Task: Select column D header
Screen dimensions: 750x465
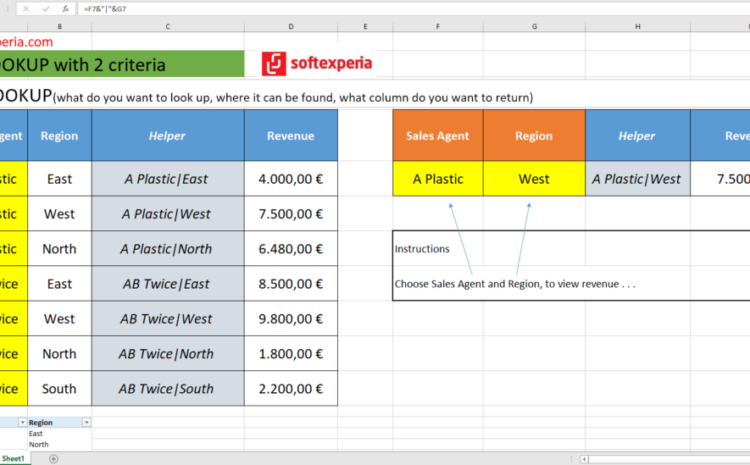Action: (x=291, y=27)
